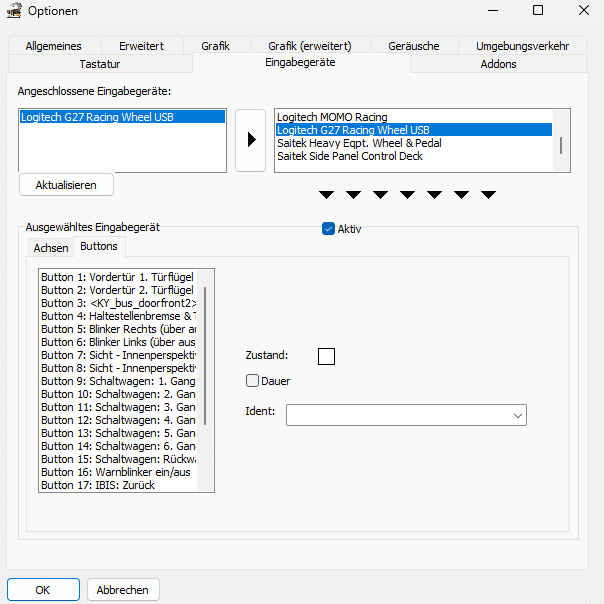Enable the Dauer checkbox

tap(252, 381)
